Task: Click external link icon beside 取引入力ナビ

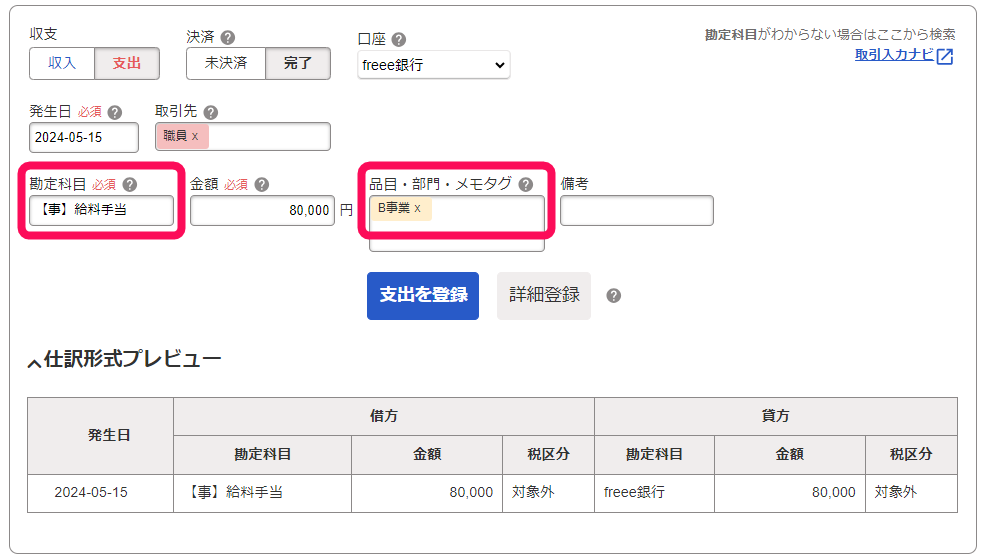Action: (x=945, y=56)
